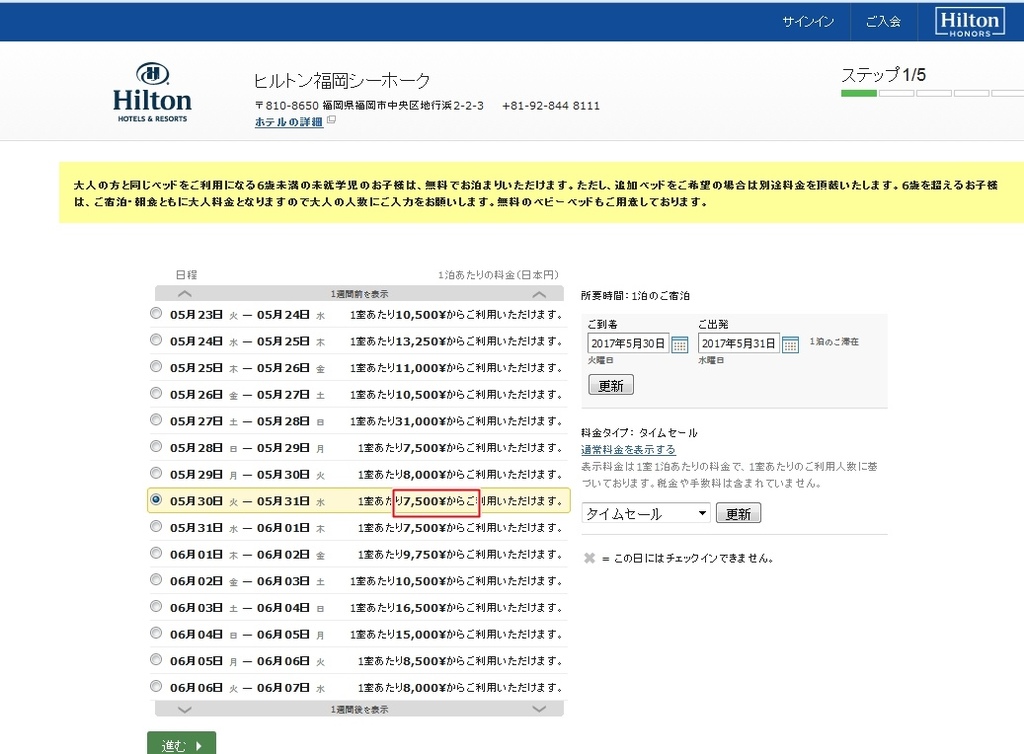Image resolution: width=1024 pixels, height=754 pixels.
Task: Select the 05月29日 – 05月30日 radio button
Action: (x=156, y=473)
